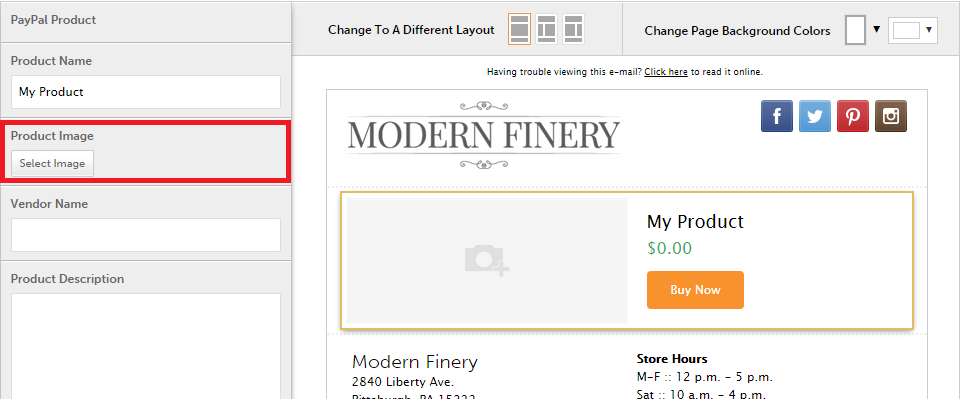The width and height of the screenshot is (963, 399).
Task: Expand the second background color dropdown arrow
Action: tap(929, 29)
